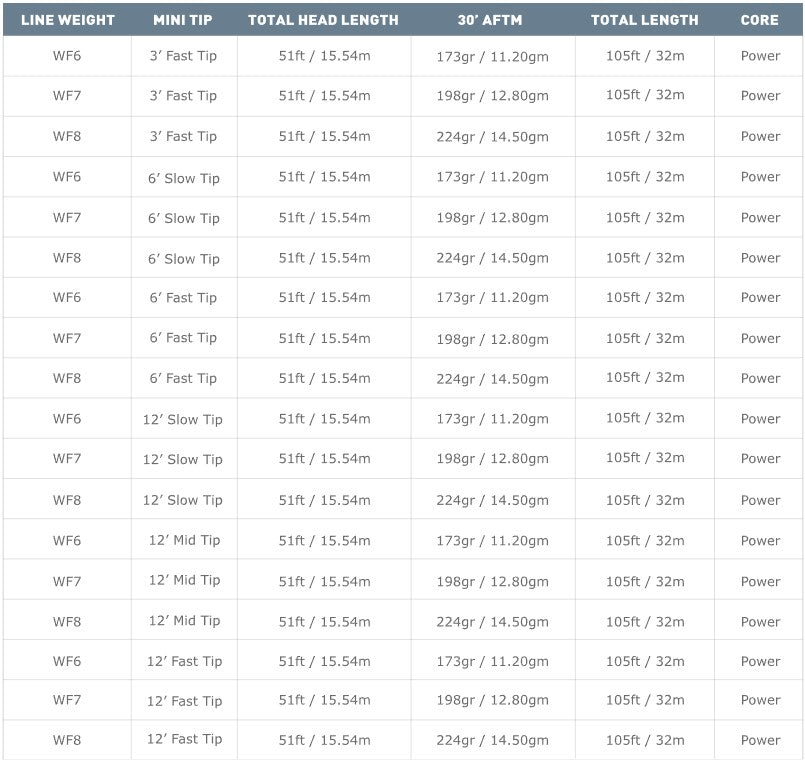Select the TOTAL HEAD LENGTH column header

tap(323, 20)
